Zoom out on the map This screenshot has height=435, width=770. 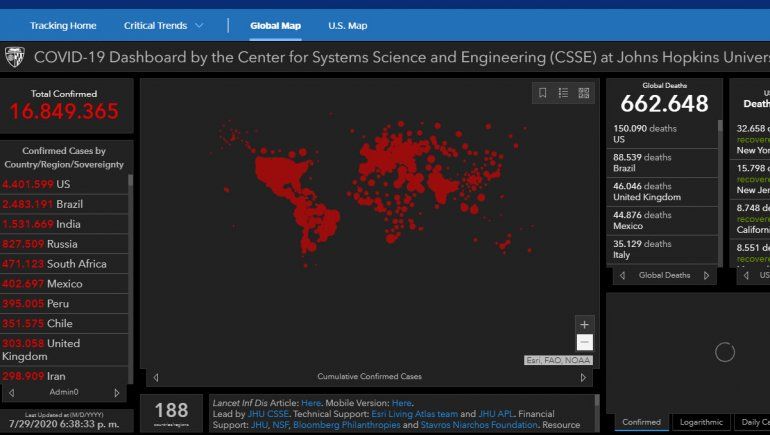(x=585, y=343)
